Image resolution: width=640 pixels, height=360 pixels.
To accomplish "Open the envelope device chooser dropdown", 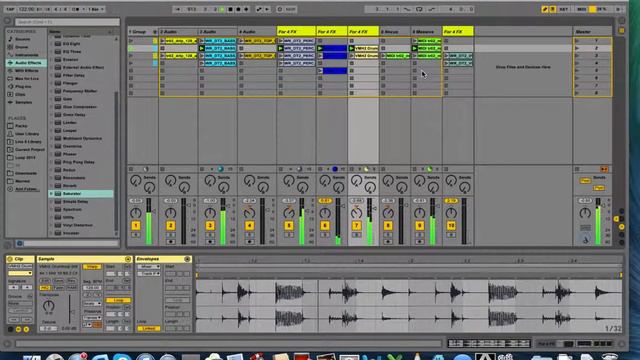I will [x=149, y=267].
